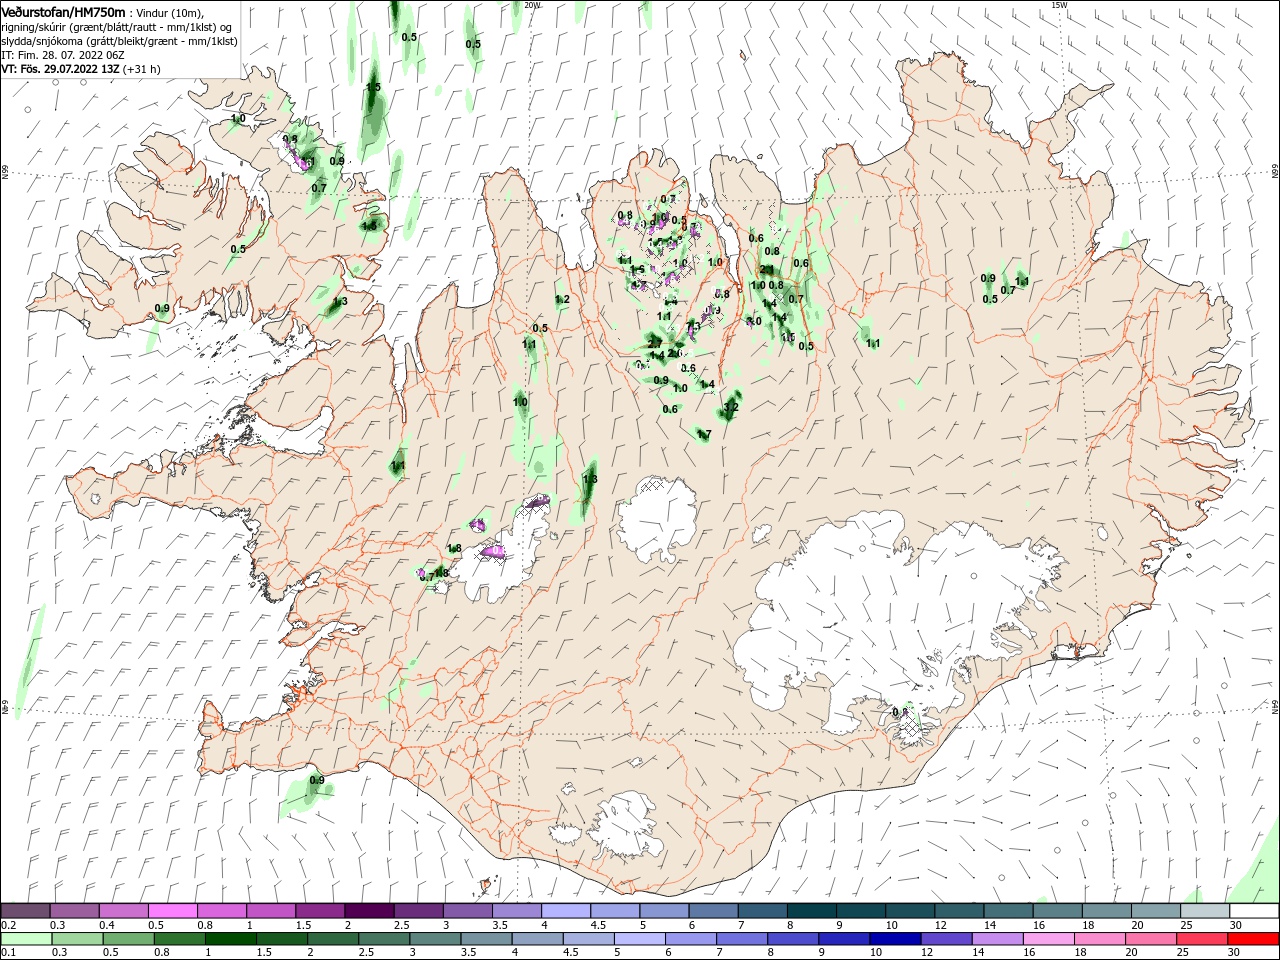The image size is (1280, 960).
Task: Select the deep blue 10 swatch in lower scale
Action: tap(894, 939)
